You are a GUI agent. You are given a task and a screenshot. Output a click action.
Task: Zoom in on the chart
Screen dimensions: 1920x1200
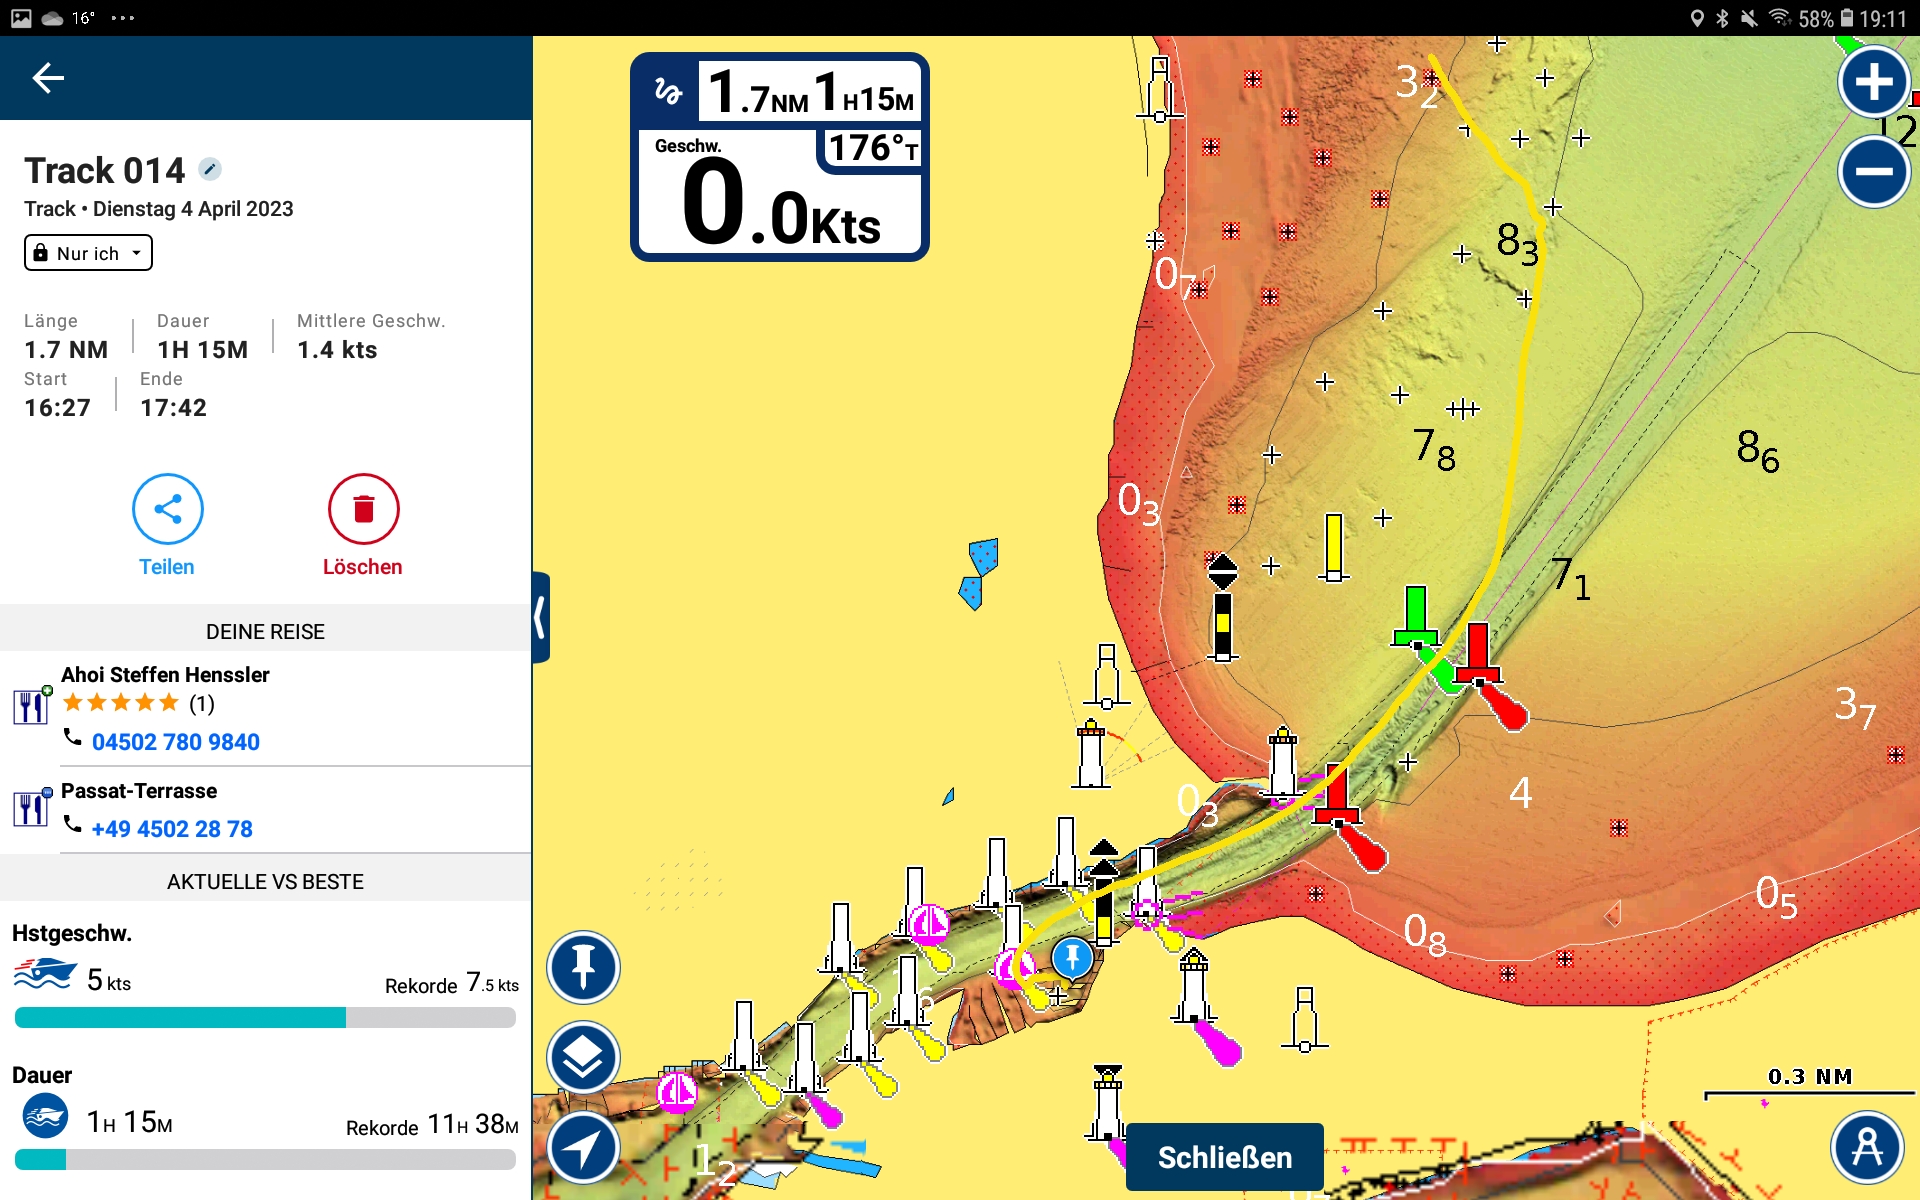coord(1873,82)
